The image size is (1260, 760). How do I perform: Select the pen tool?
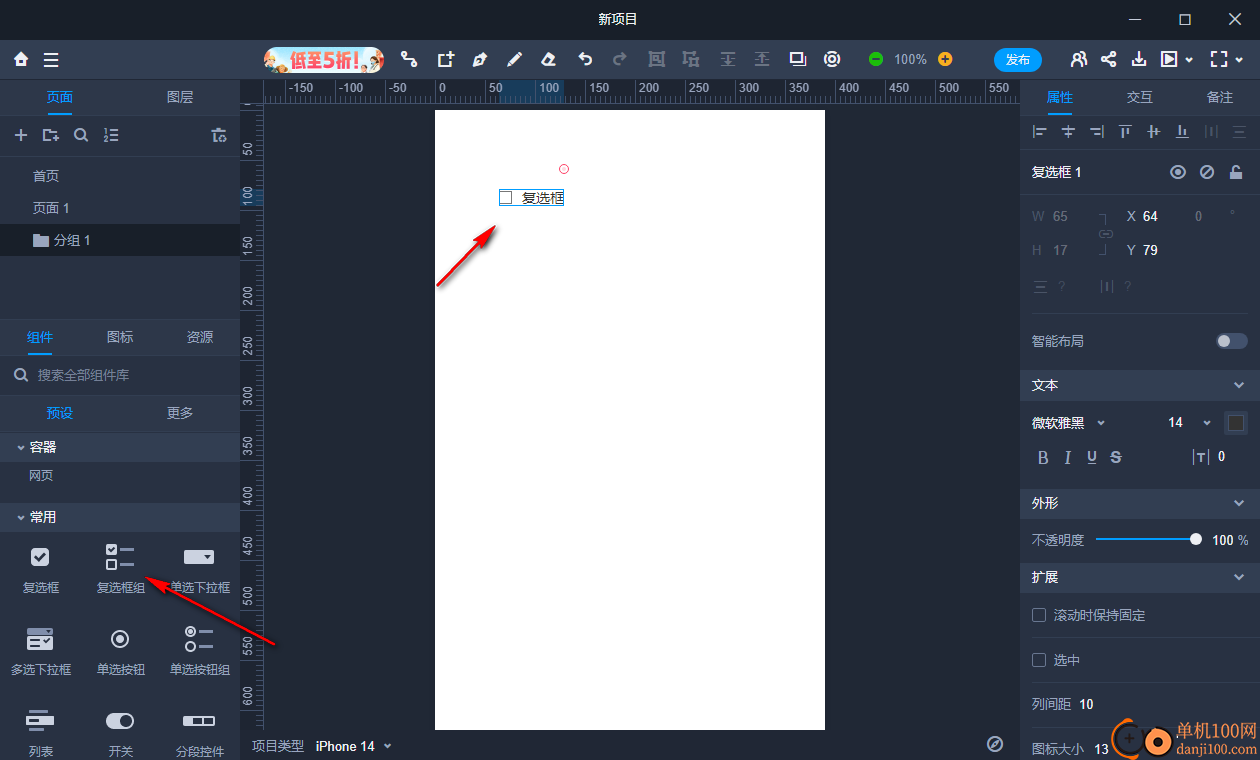pos(480,60)
